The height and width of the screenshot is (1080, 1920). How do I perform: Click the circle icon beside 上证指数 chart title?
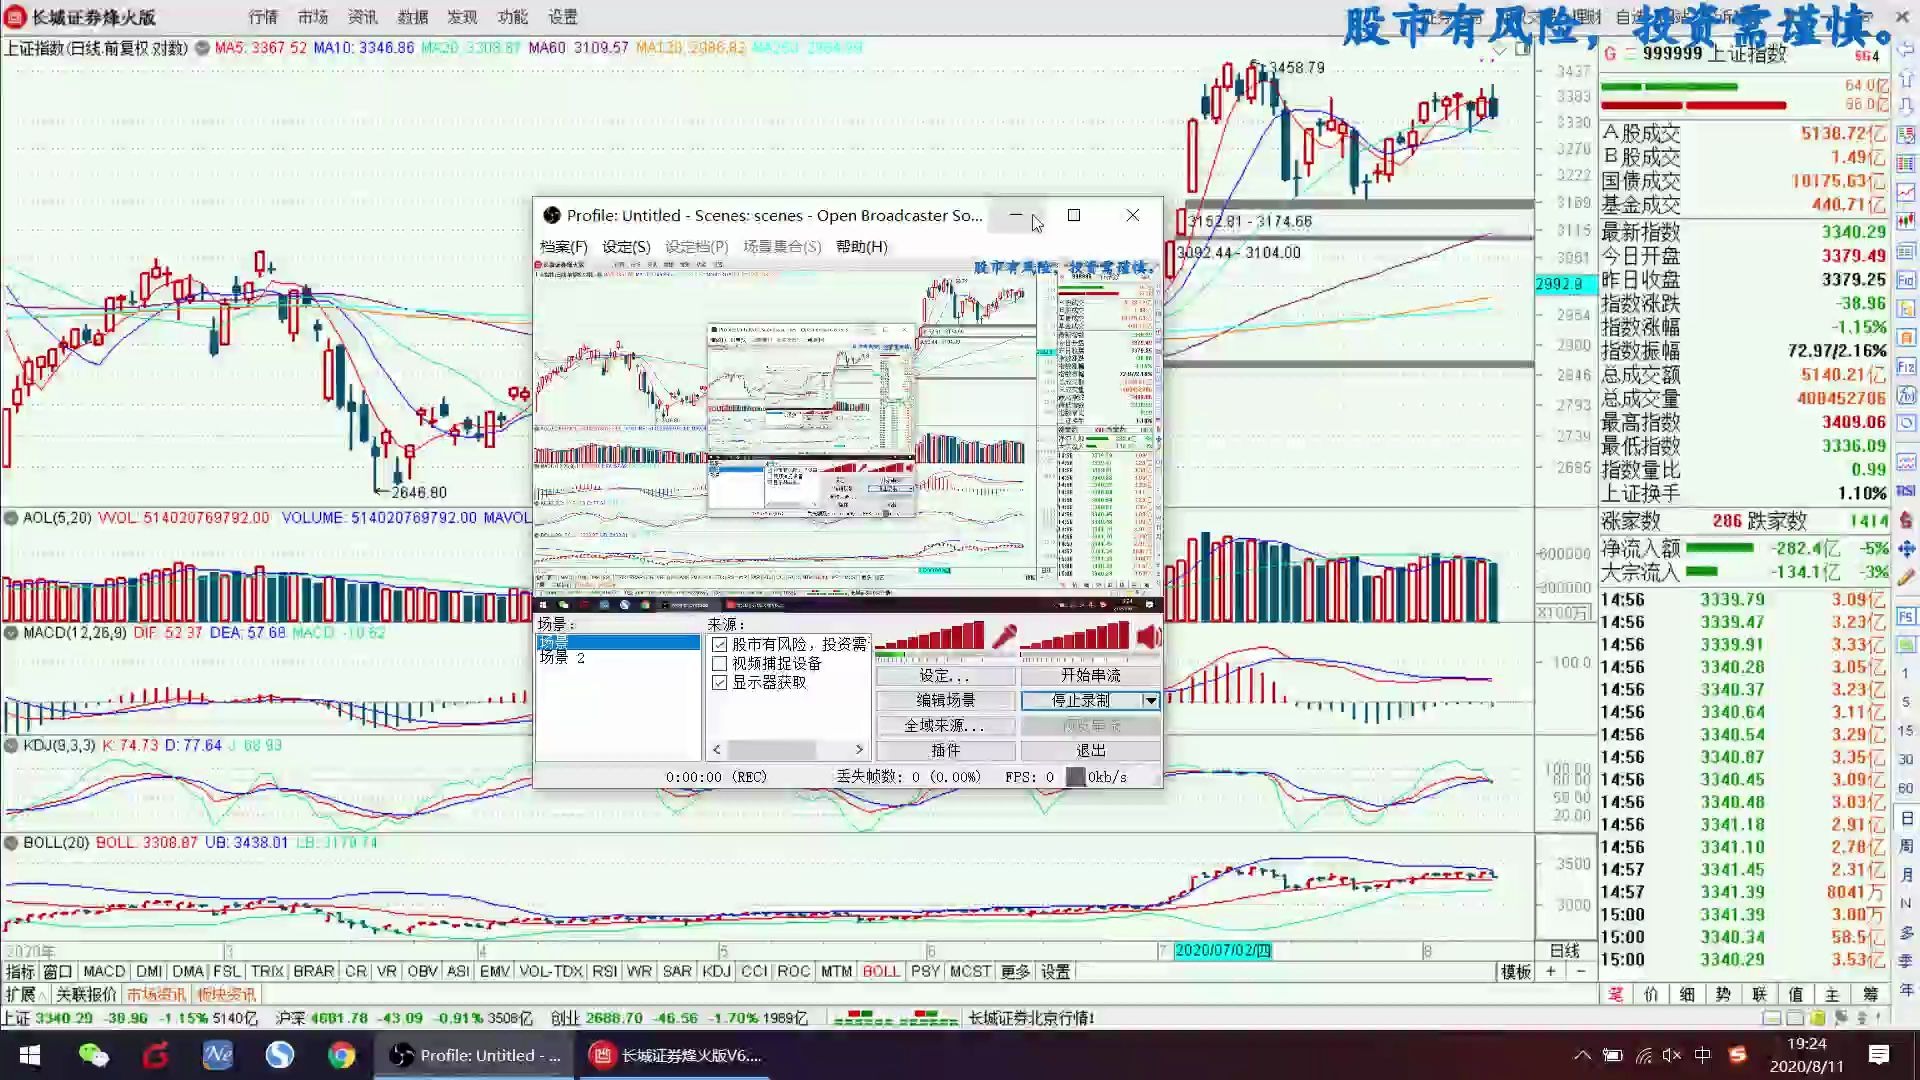202,48
